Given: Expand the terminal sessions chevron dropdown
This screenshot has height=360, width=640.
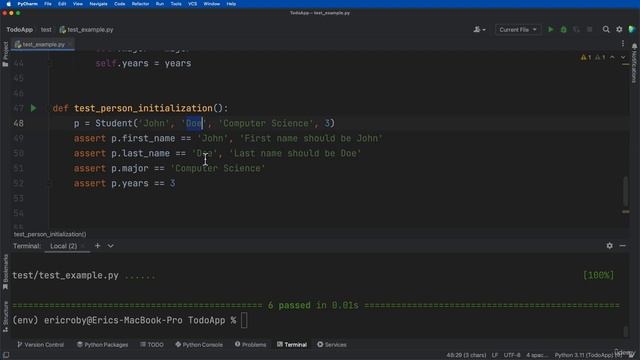Looking at the screenshot, I should point(111,246).
